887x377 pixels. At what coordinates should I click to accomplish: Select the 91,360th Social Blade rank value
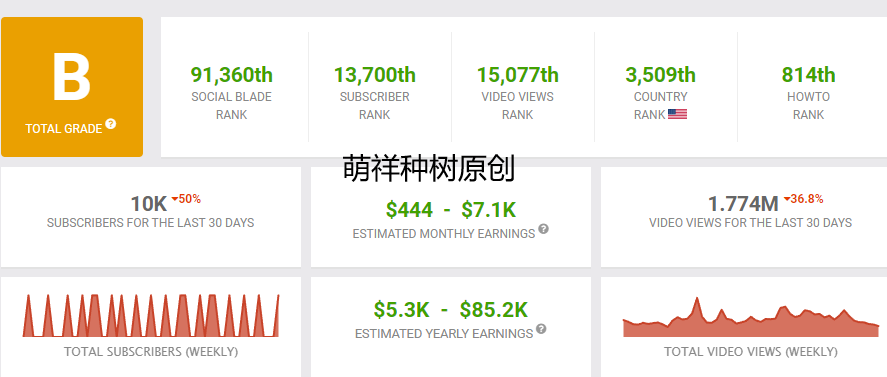[x=231, y=75]
